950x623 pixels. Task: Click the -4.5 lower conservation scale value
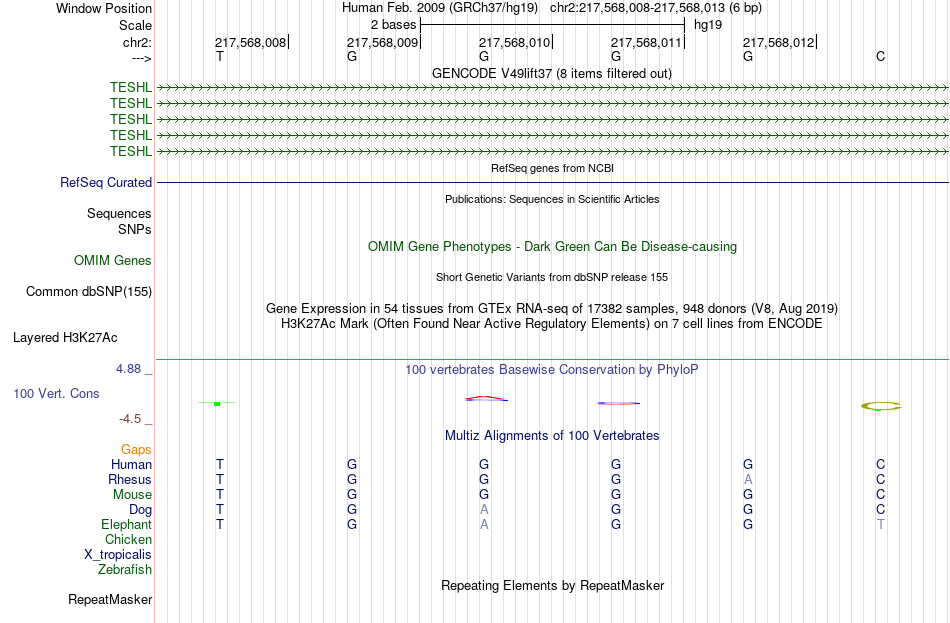(130, 419)
